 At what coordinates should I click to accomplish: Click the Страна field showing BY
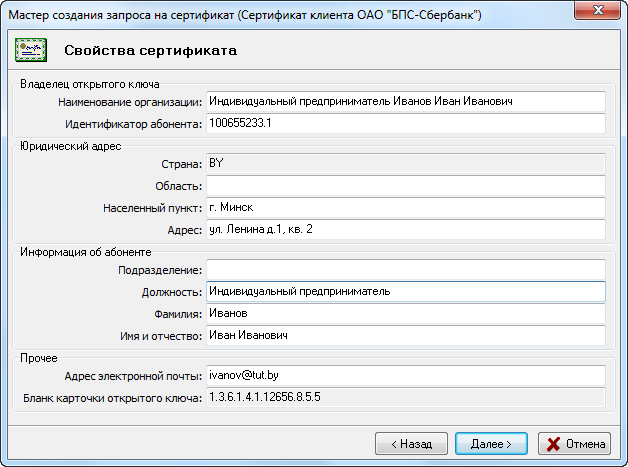(x=405, y=163)
